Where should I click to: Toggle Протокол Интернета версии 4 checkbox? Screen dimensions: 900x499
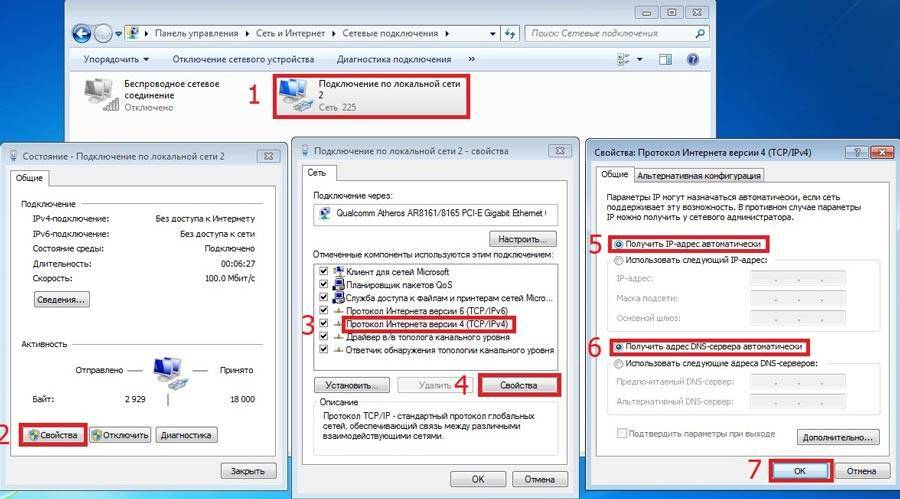point(324,324)
